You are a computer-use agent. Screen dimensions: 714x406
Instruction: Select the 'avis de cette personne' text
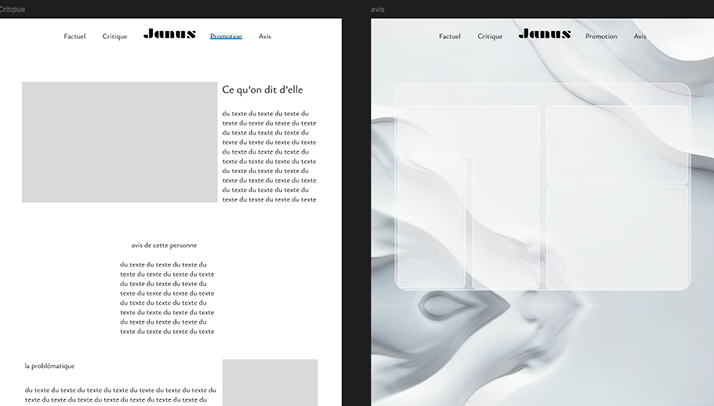(164, 245)
